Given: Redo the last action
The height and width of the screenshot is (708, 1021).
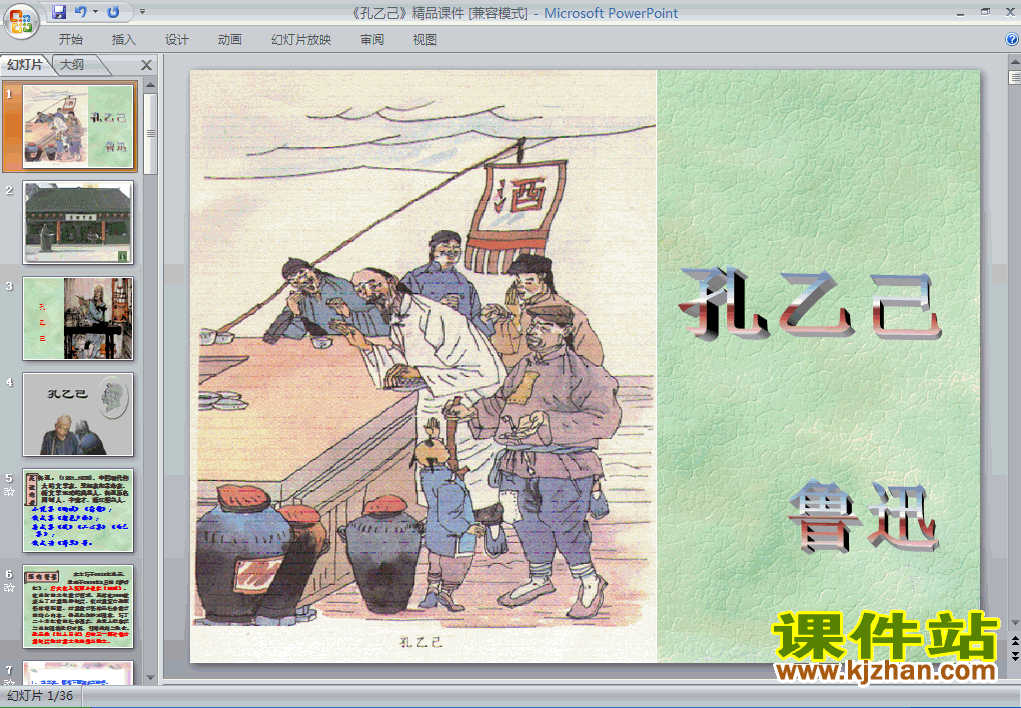Looking at the screenshot, I should point(113,12).
